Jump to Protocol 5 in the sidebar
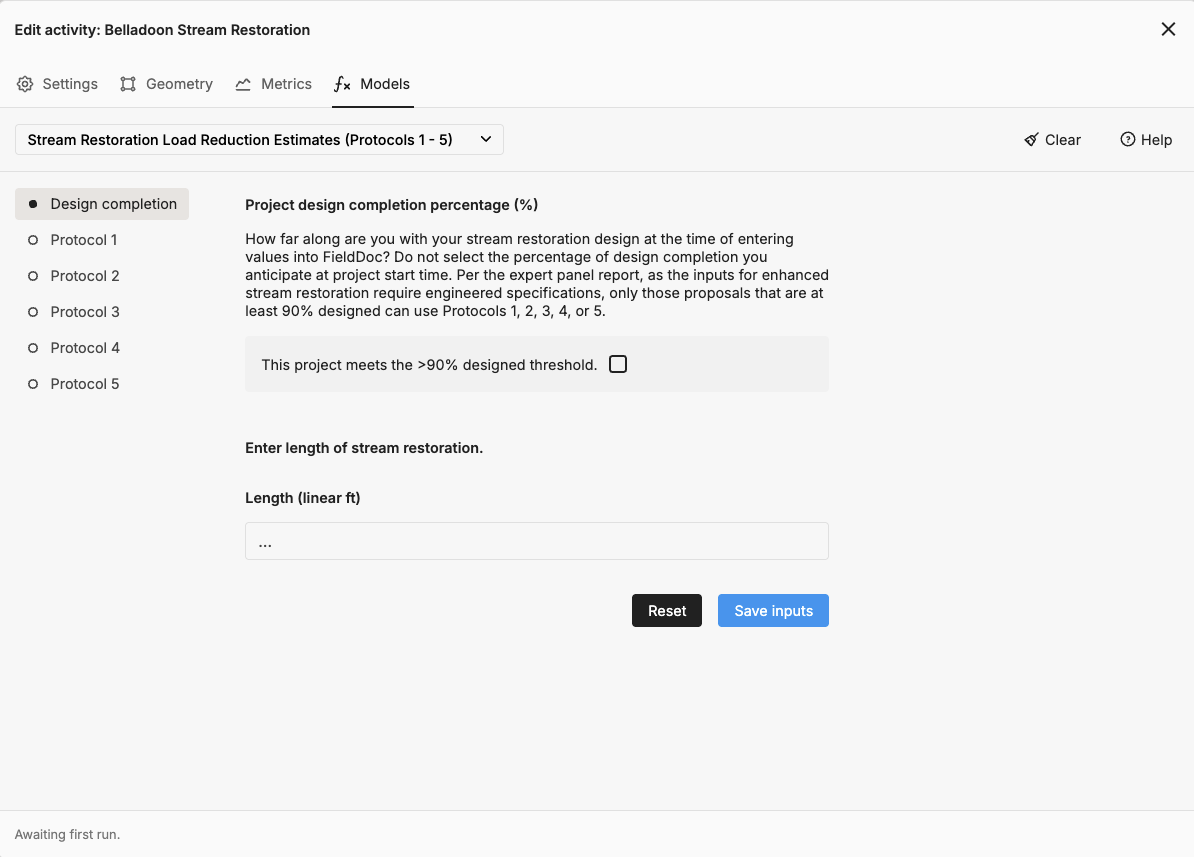This screenshot has height=857, width=1194. [x=85, y=384]
